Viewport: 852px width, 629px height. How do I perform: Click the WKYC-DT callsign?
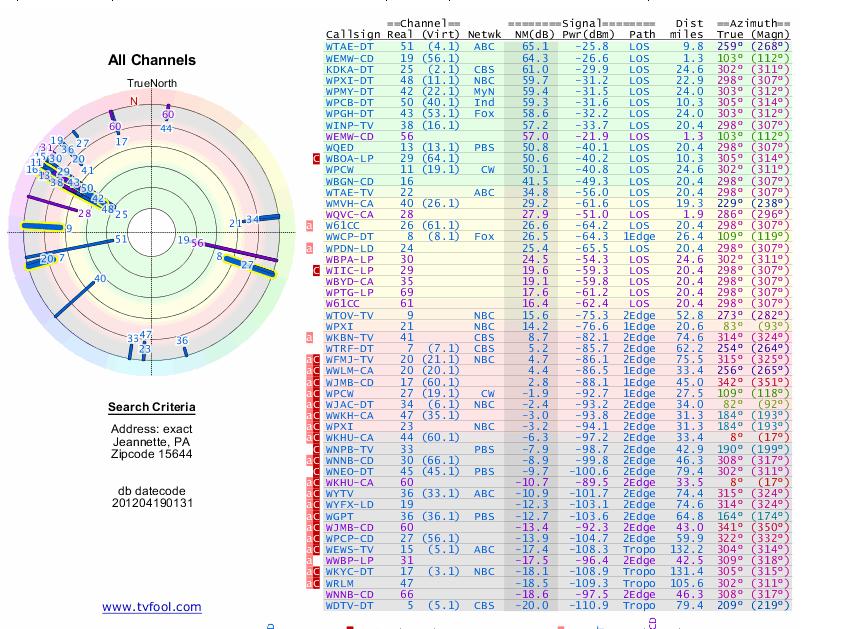point(349,572)
